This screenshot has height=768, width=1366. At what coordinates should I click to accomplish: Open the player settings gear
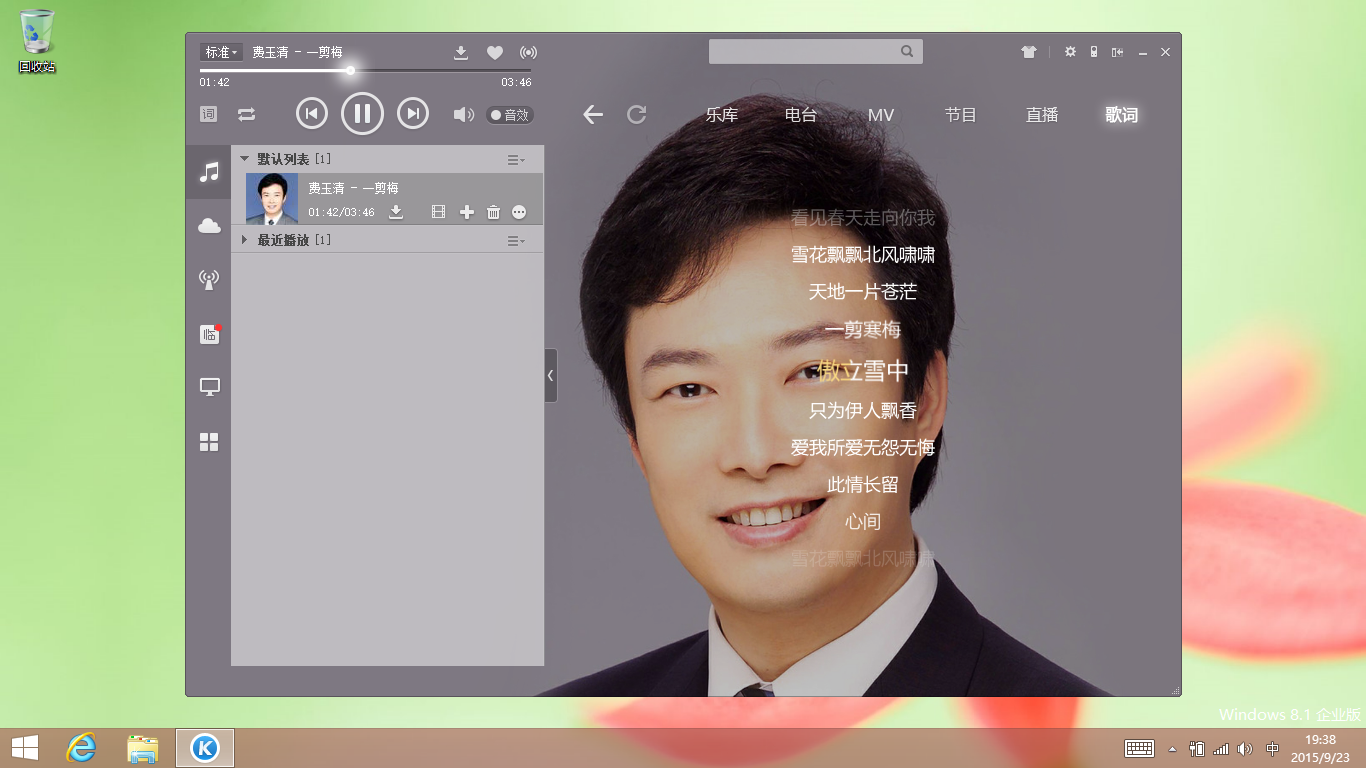pyautogui.click(x=1070, y=52)
